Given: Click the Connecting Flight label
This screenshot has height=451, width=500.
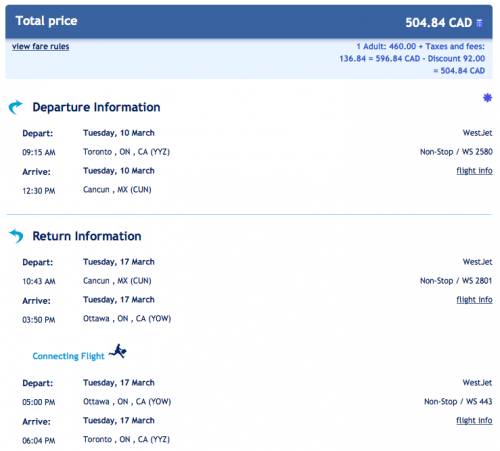Looking at the screenshot, I should click(68, 356).
